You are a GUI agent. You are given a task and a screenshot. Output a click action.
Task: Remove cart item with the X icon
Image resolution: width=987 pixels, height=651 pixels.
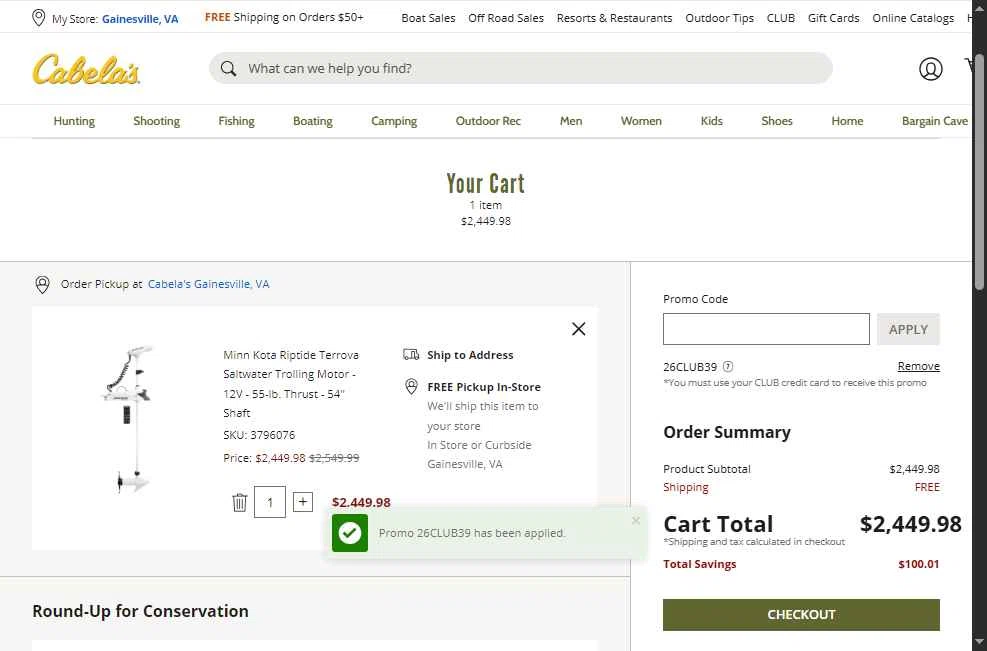point(578,329)
